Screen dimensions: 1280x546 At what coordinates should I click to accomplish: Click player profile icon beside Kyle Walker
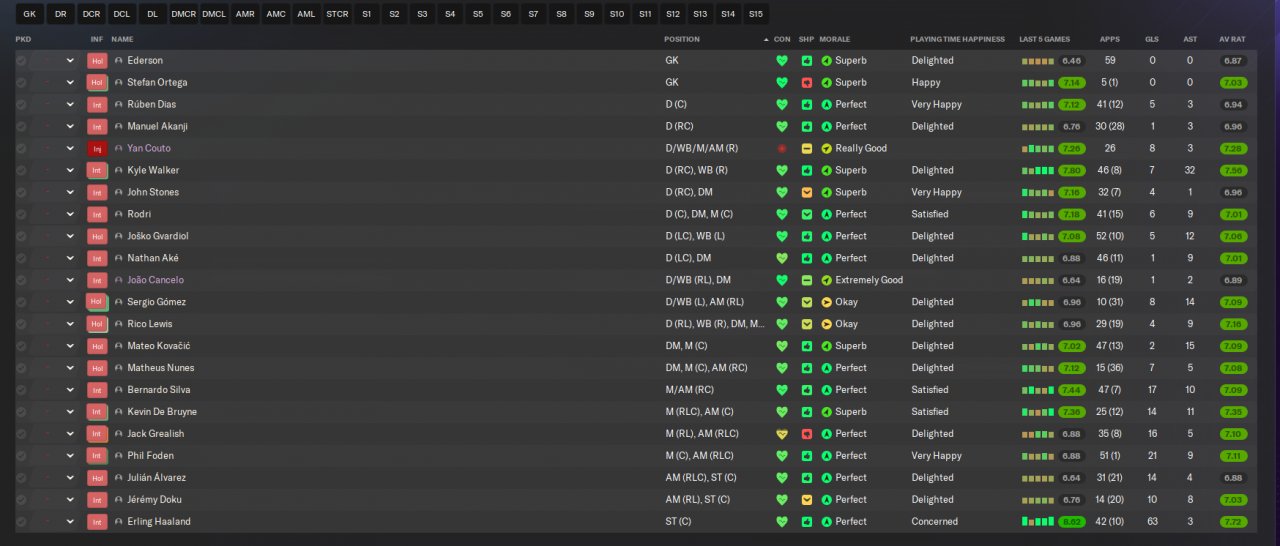119,170
